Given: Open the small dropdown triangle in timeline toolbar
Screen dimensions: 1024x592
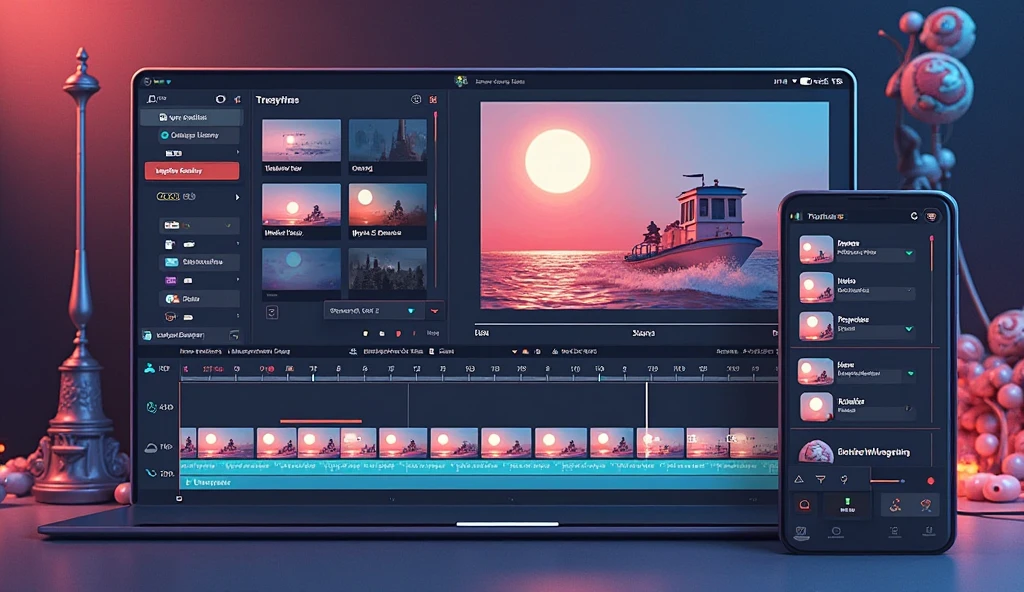Looking at the screenshot, I should pyautogui.click(x=514, y=352).
